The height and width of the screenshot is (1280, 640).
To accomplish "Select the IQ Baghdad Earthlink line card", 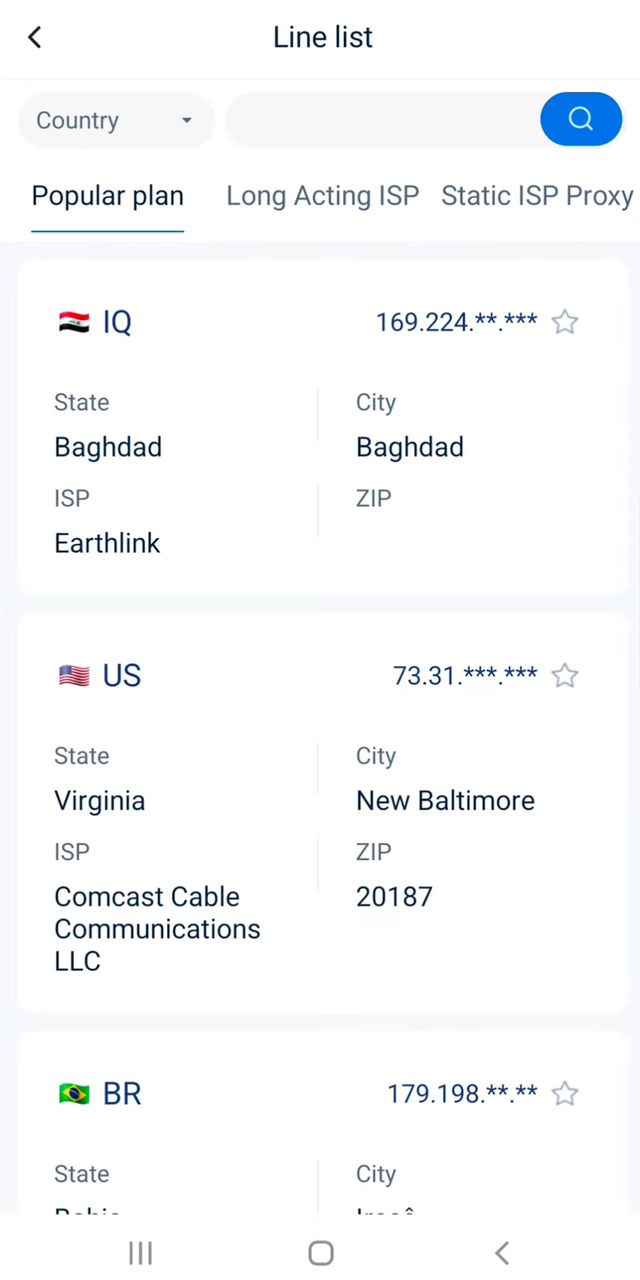I will pos(322,470).
